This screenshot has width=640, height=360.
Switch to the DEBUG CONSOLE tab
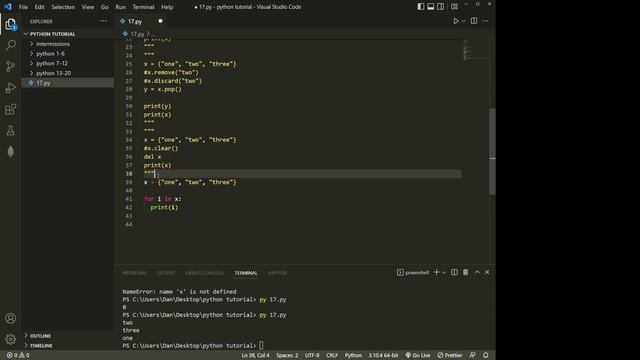pos(204,273)
